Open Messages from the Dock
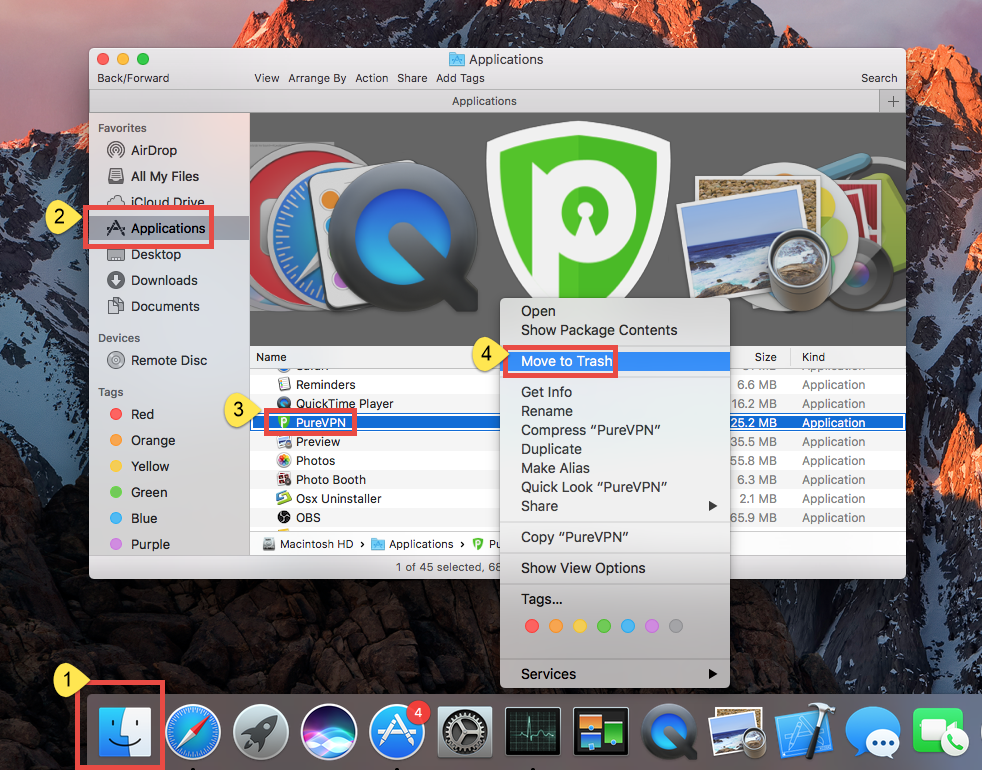The image size is (982, 770). [x=872, y=731]
